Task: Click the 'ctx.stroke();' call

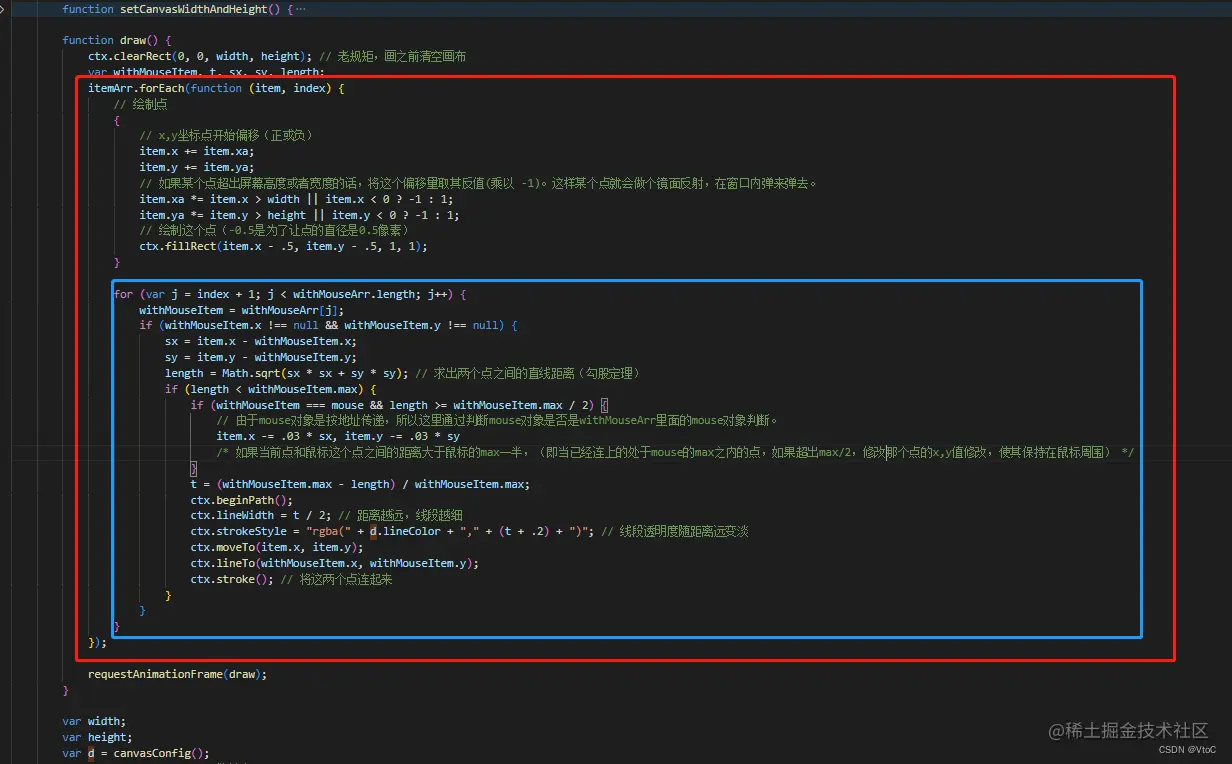Action: pyautogui.click(x=232, y=579)
